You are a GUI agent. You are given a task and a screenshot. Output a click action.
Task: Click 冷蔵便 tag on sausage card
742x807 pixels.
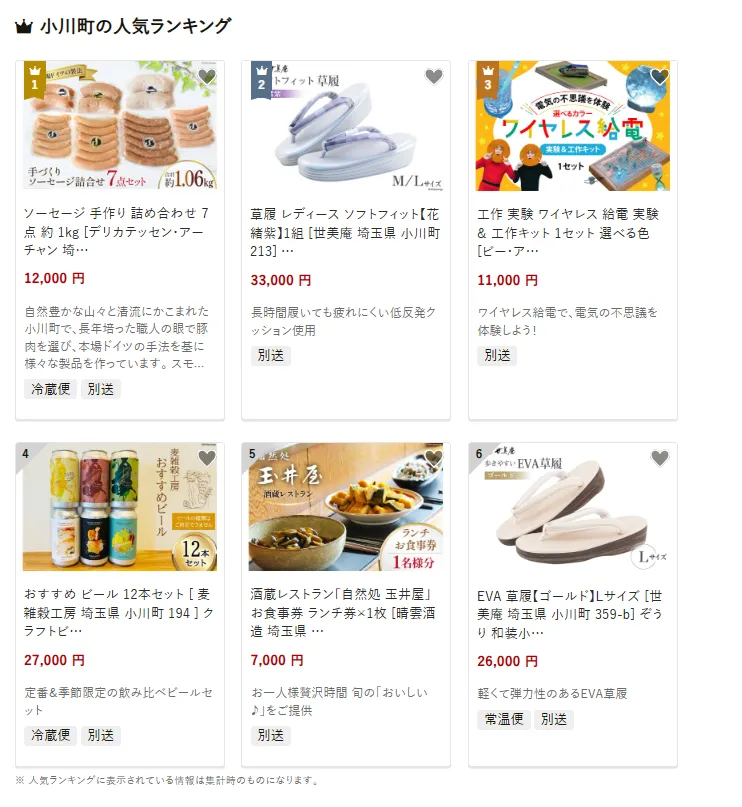pos(50,389)
